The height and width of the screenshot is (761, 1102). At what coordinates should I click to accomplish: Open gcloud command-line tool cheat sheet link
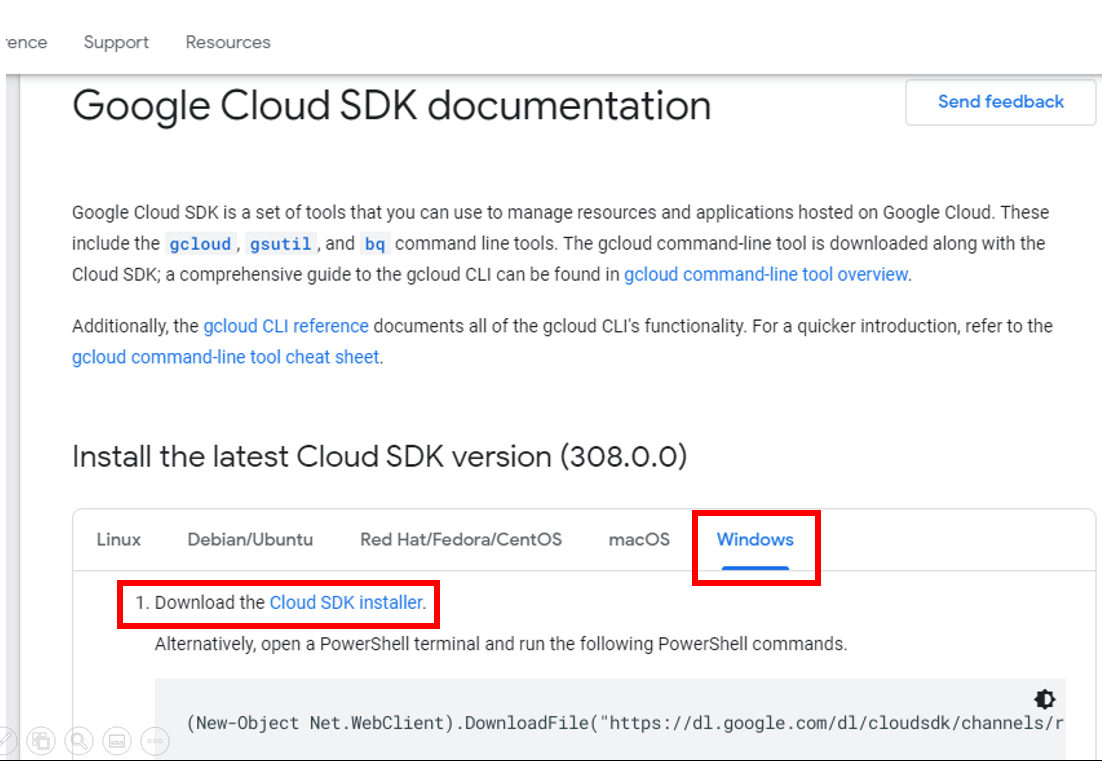click(x=226, y=357)
